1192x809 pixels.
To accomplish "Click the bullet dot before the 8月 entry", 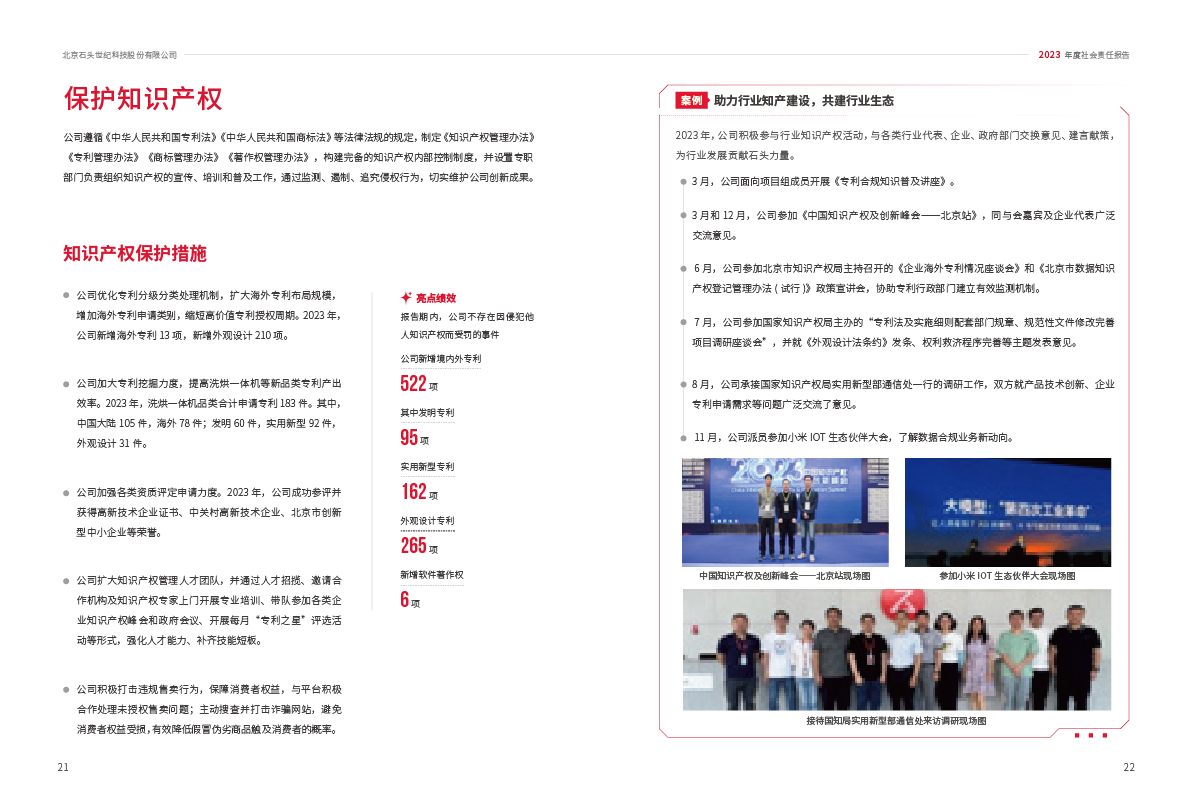I will (x=681, y=385).
